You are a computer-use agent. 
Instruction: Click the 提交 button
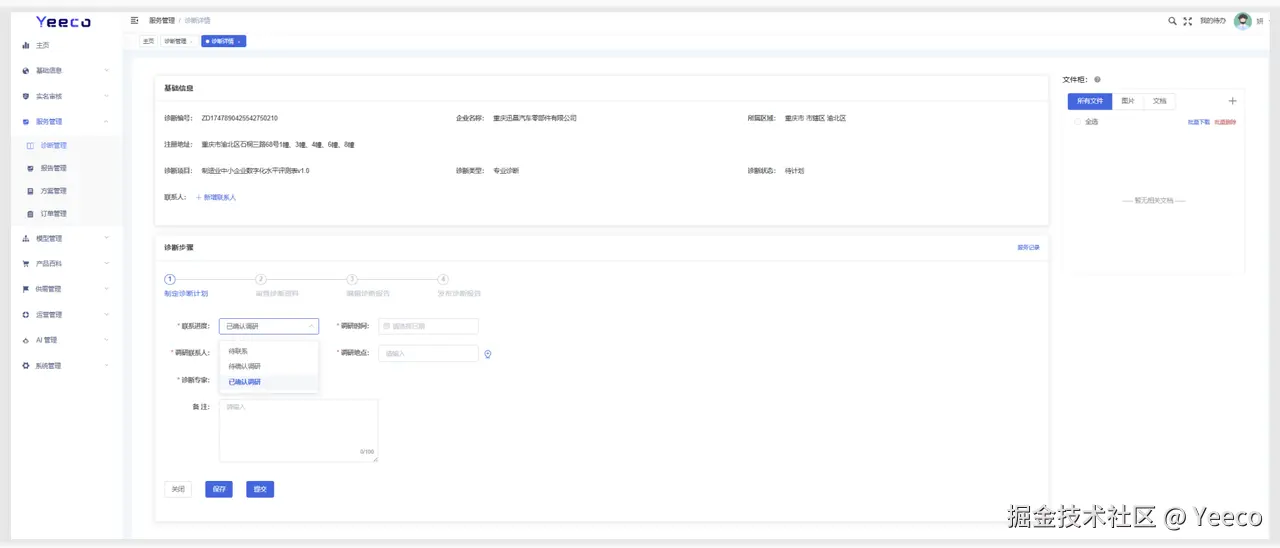point(260,489)
